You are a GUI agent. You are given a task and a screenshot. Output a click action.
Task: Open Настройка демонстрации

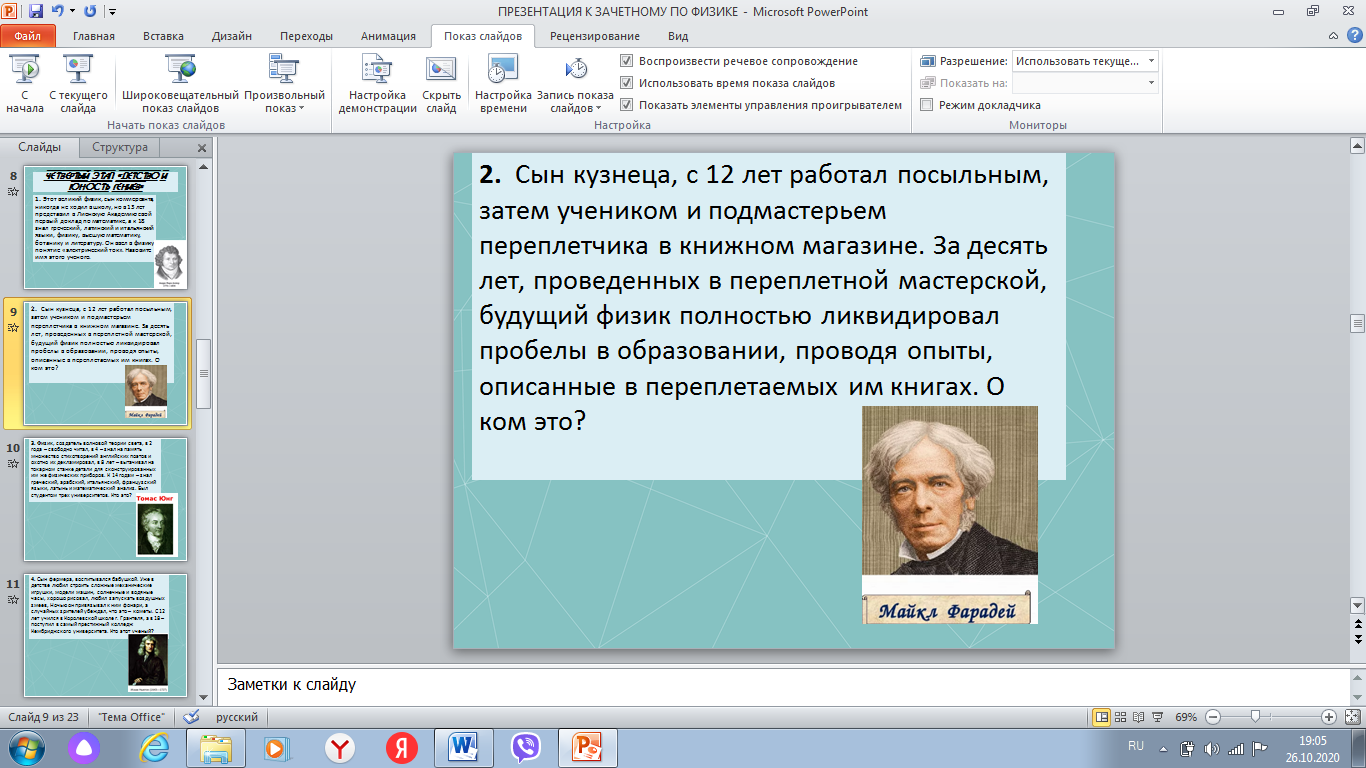click(x=377, y=84)
